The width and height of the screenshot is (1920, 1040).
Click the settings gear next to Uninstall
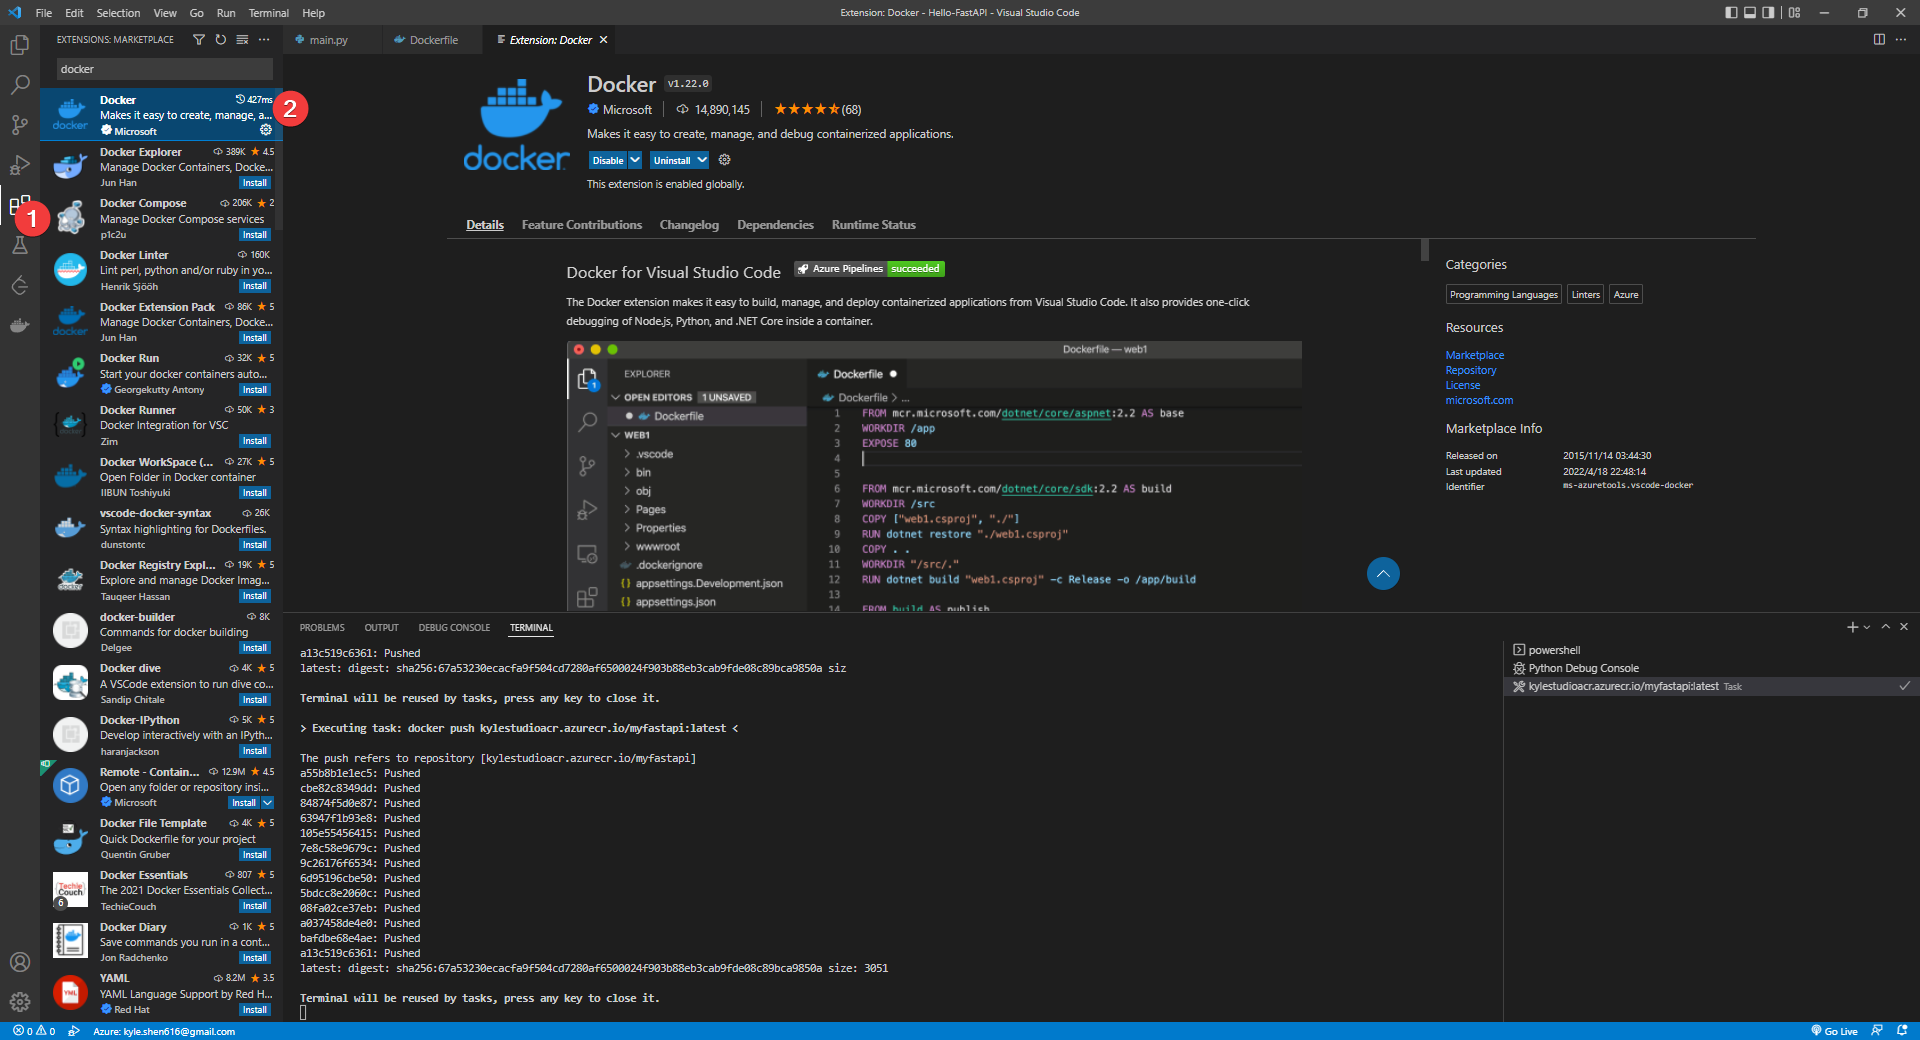(725, 160)
